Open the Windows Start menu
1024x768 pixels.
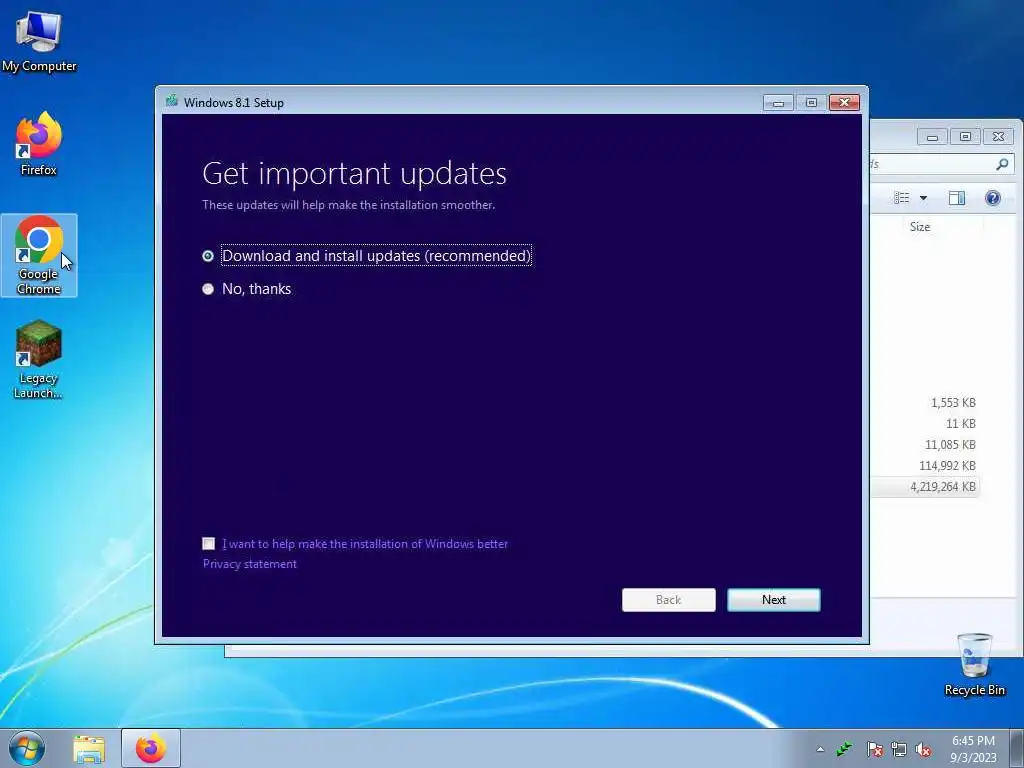coord(27,748)
